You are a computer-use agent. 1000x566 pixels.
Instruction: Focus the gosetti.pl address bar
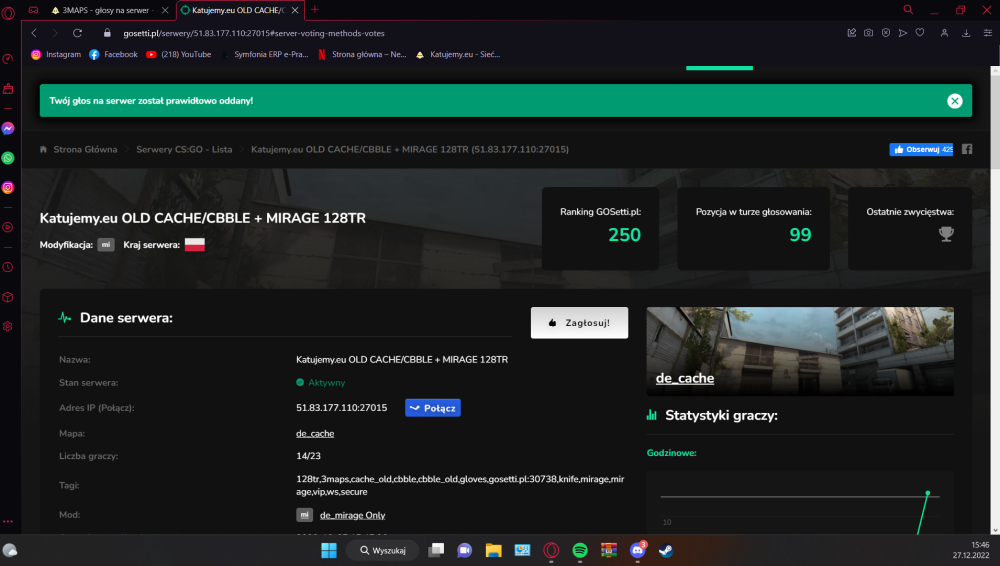point(254,33)
